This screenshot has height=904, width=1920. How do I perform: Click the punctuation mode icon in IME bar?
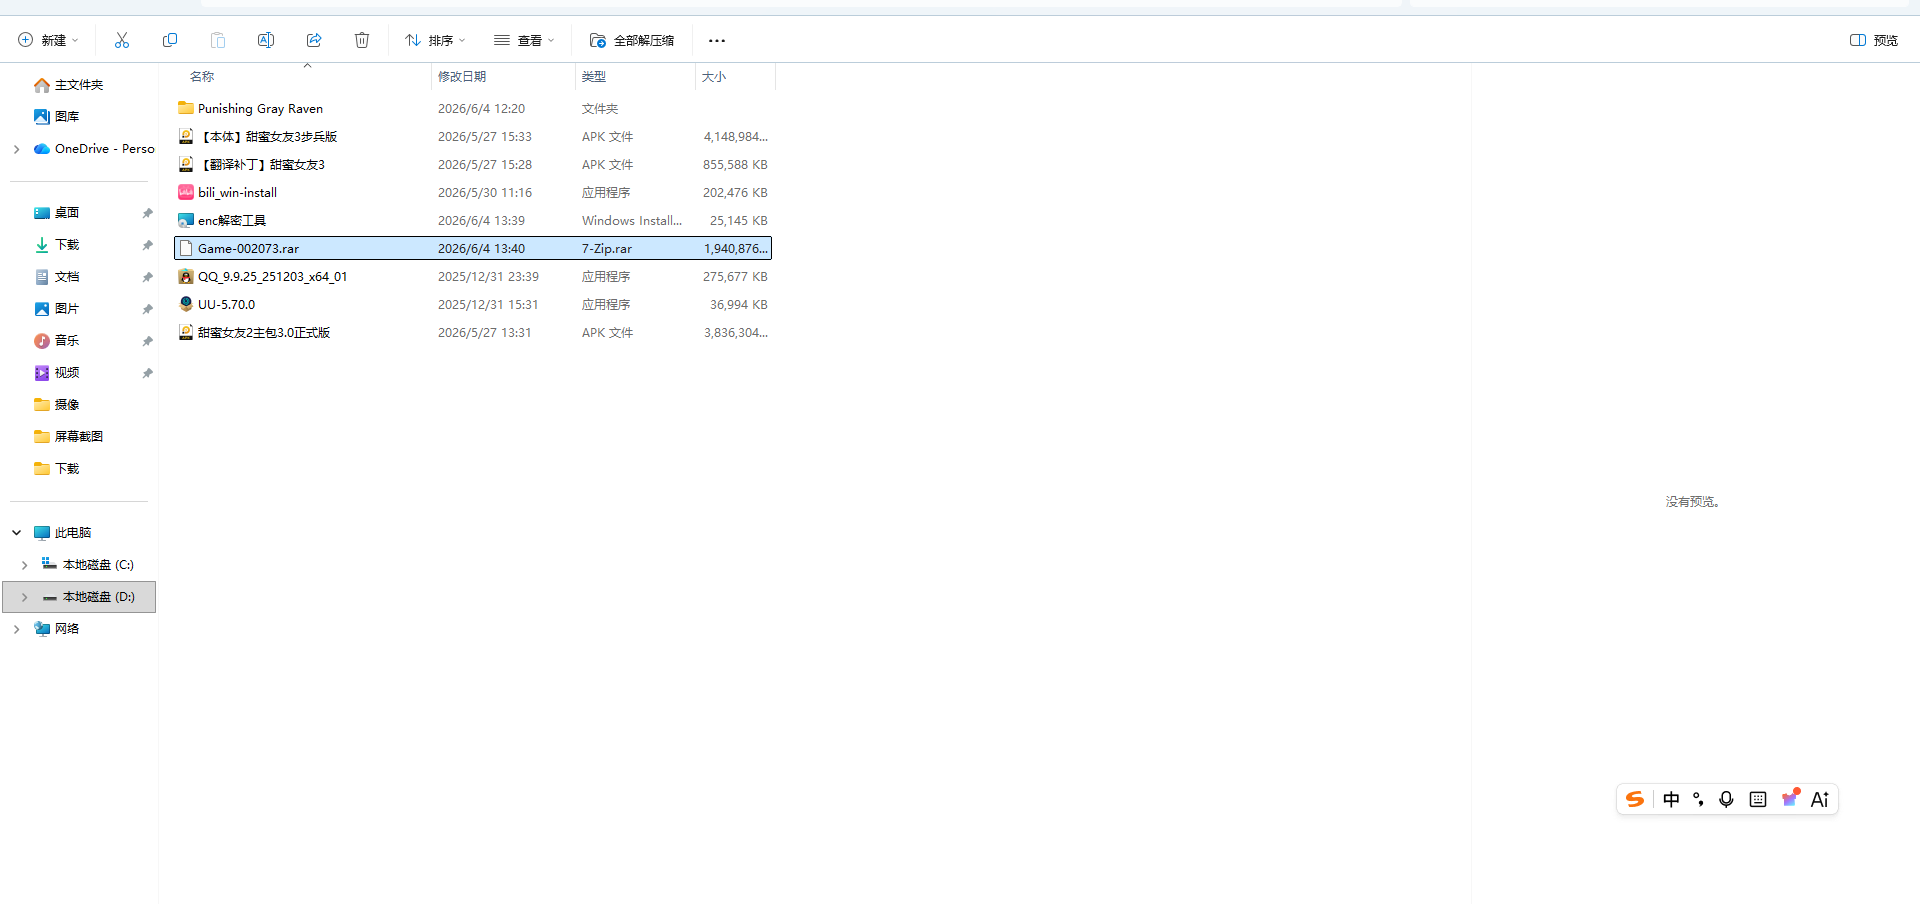pyautogui.click(x=1698, y=799)
